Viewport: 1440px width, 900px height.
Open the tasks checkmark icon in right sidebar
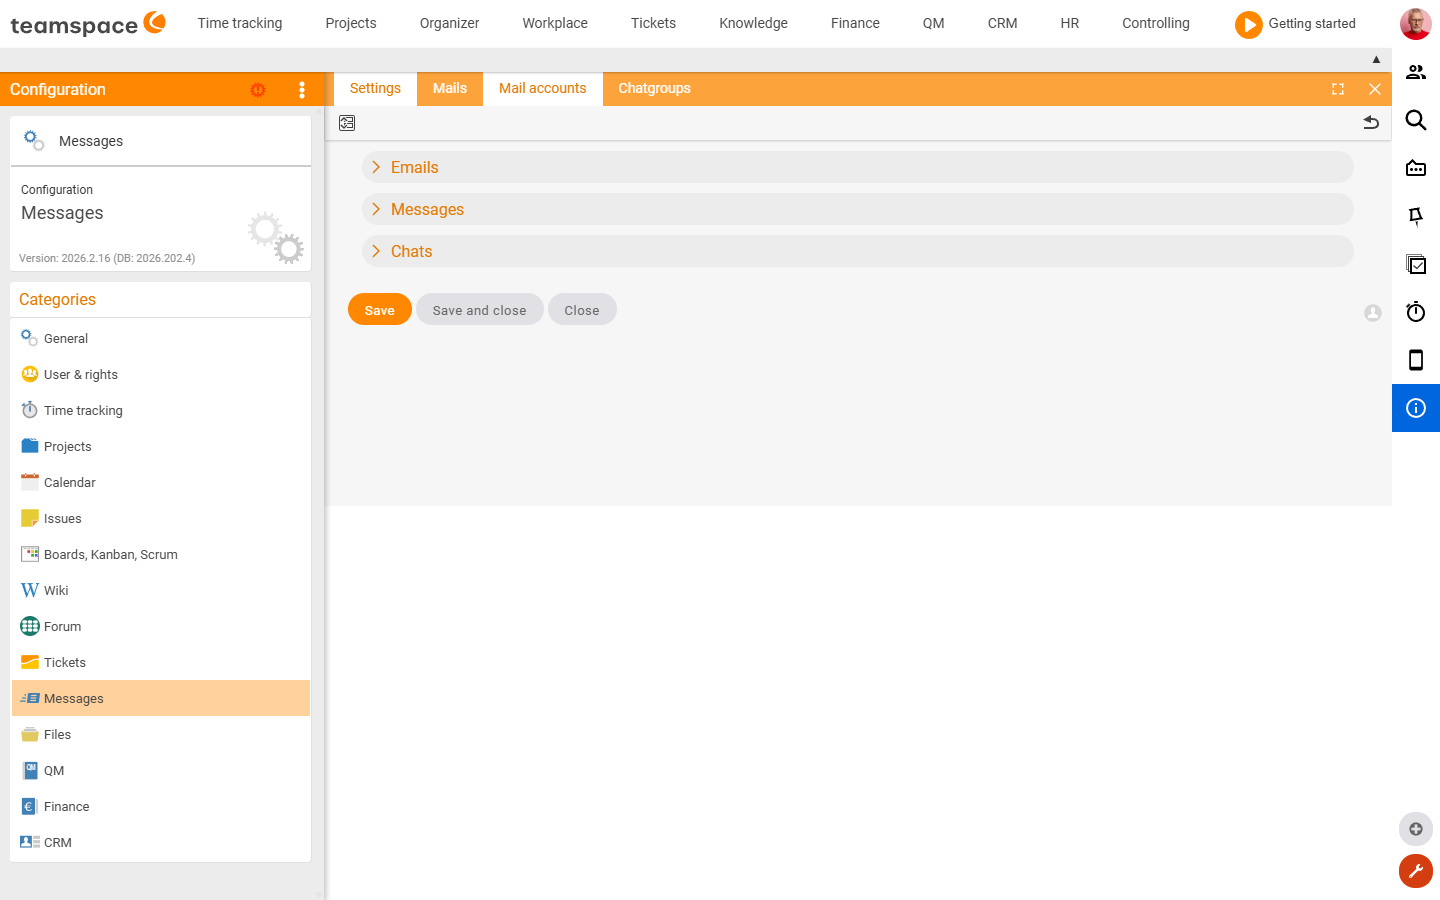pyautogui.click(x=1416, y=264)
